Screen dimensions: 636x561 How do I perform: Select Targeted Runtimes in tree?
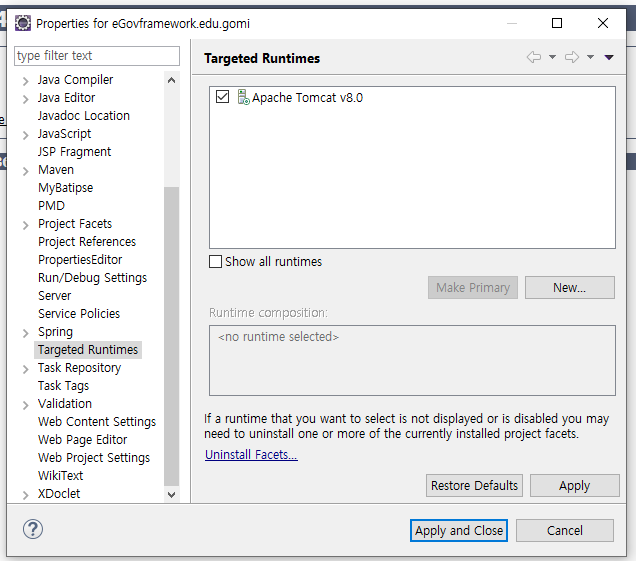[x=88, y=350]
